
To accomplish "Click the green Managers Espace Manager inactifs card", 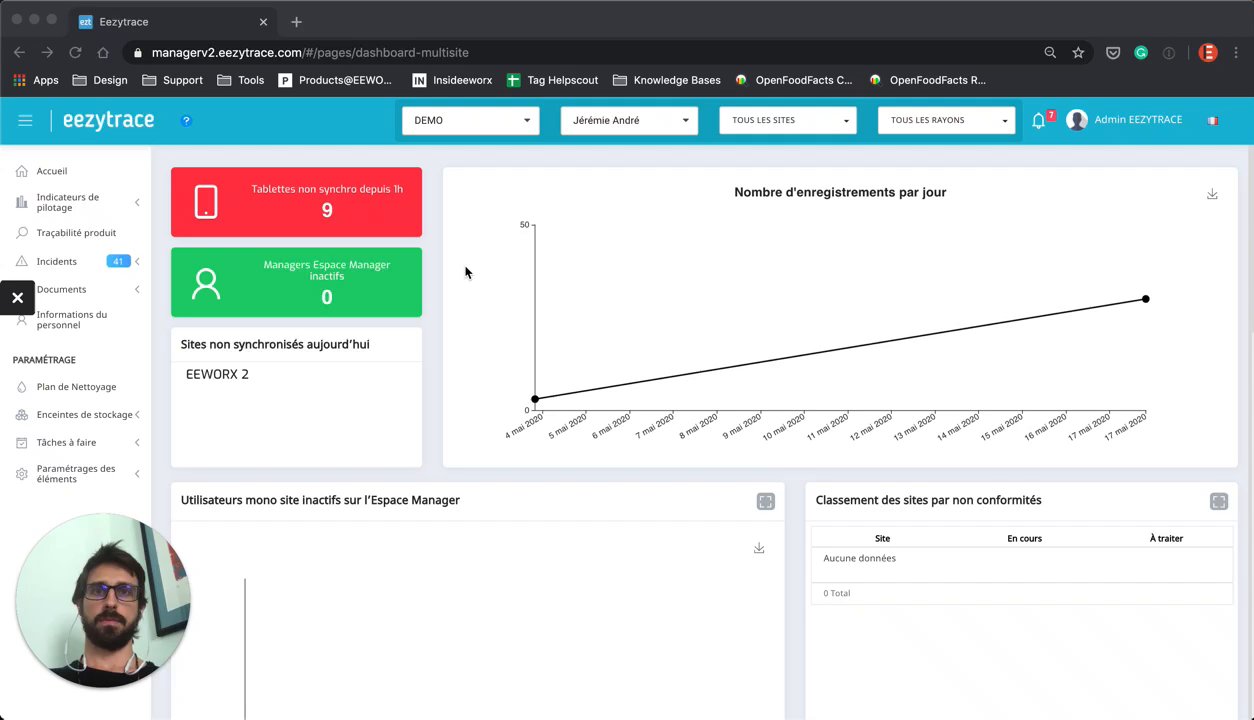I will click(x=296, y=282).
